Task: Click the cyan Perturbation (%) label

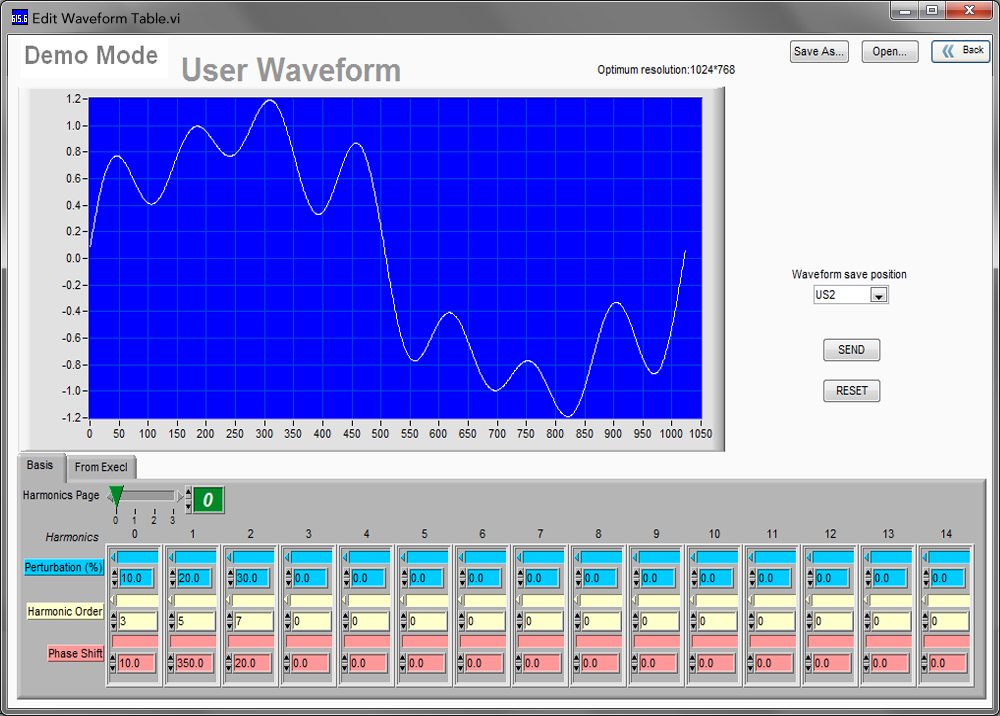Action: point(64,567)
